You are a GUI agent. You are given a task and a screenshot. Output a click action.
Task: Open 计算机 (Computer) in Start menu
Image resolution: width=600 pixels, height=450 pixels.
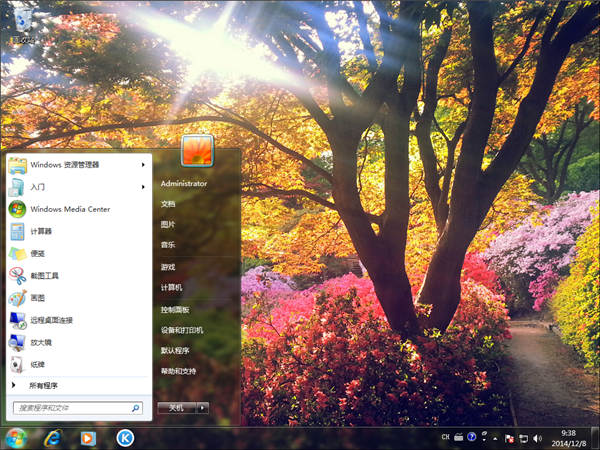pos(171,287)
